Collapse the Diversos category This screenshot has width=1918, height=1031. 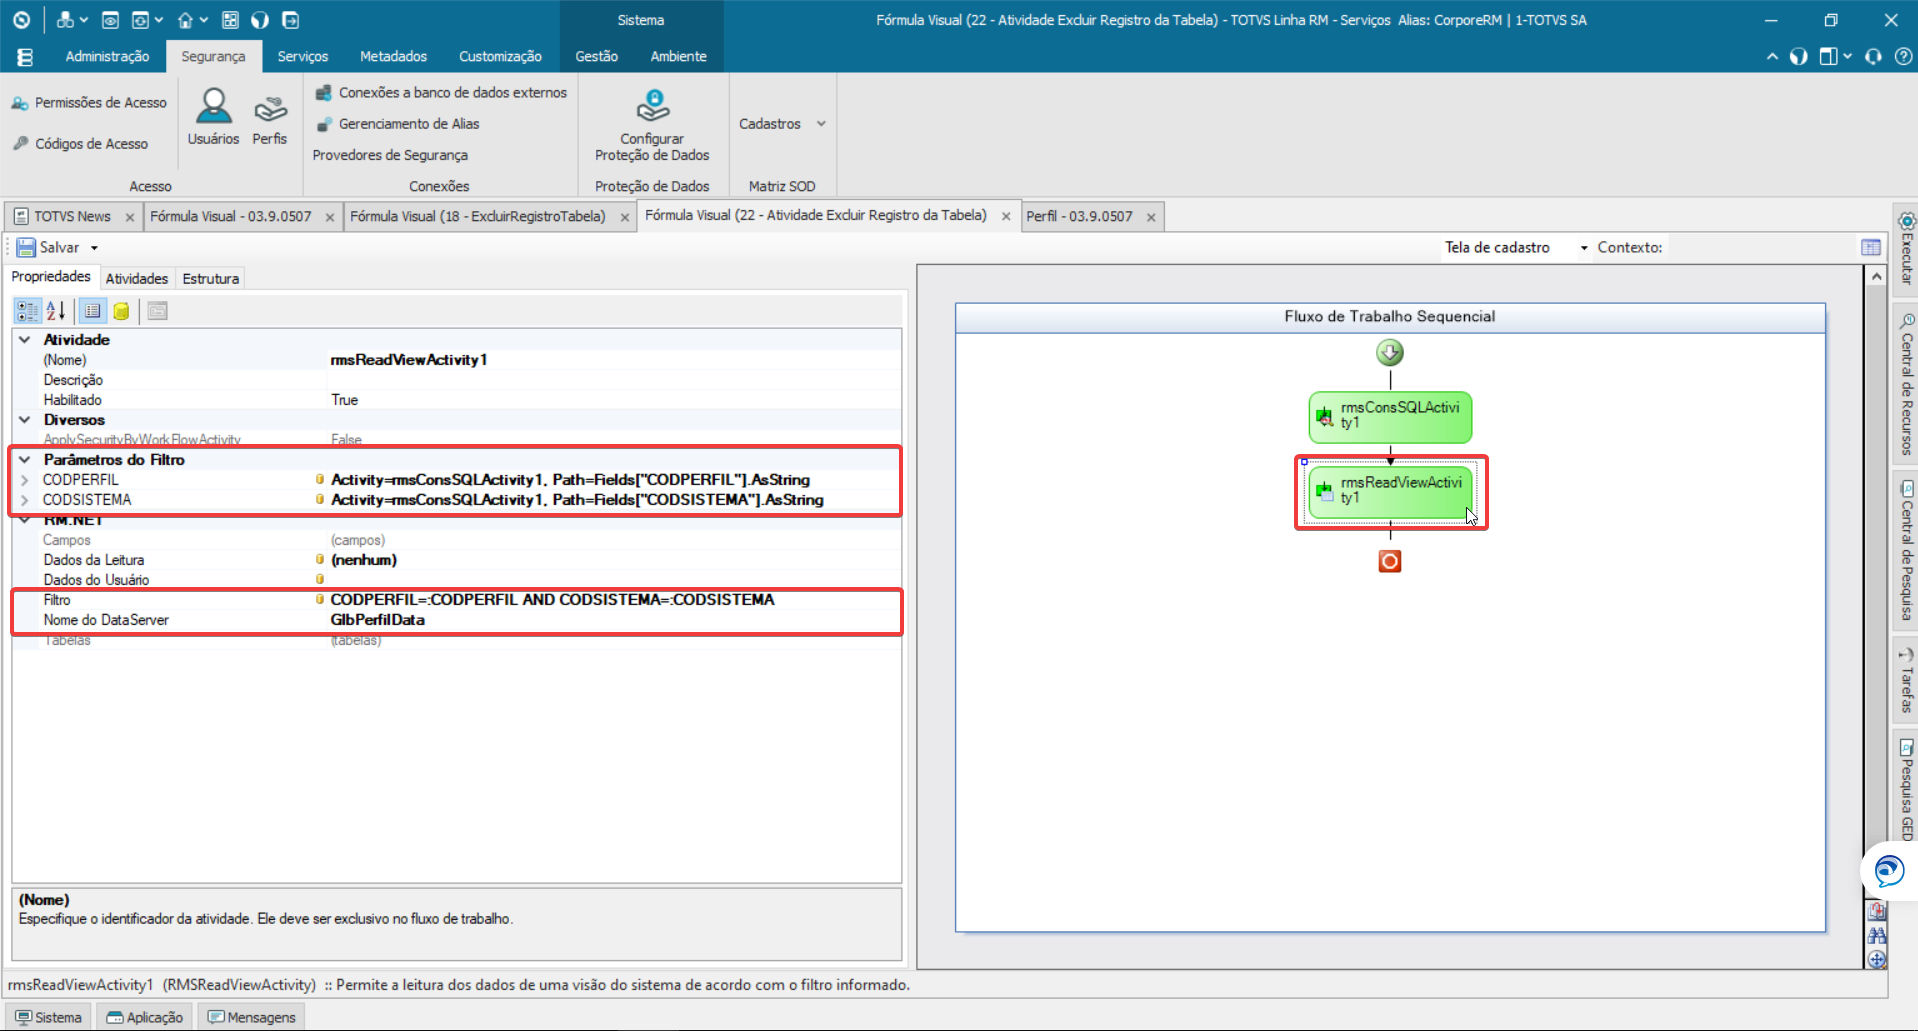pos(25,420)
